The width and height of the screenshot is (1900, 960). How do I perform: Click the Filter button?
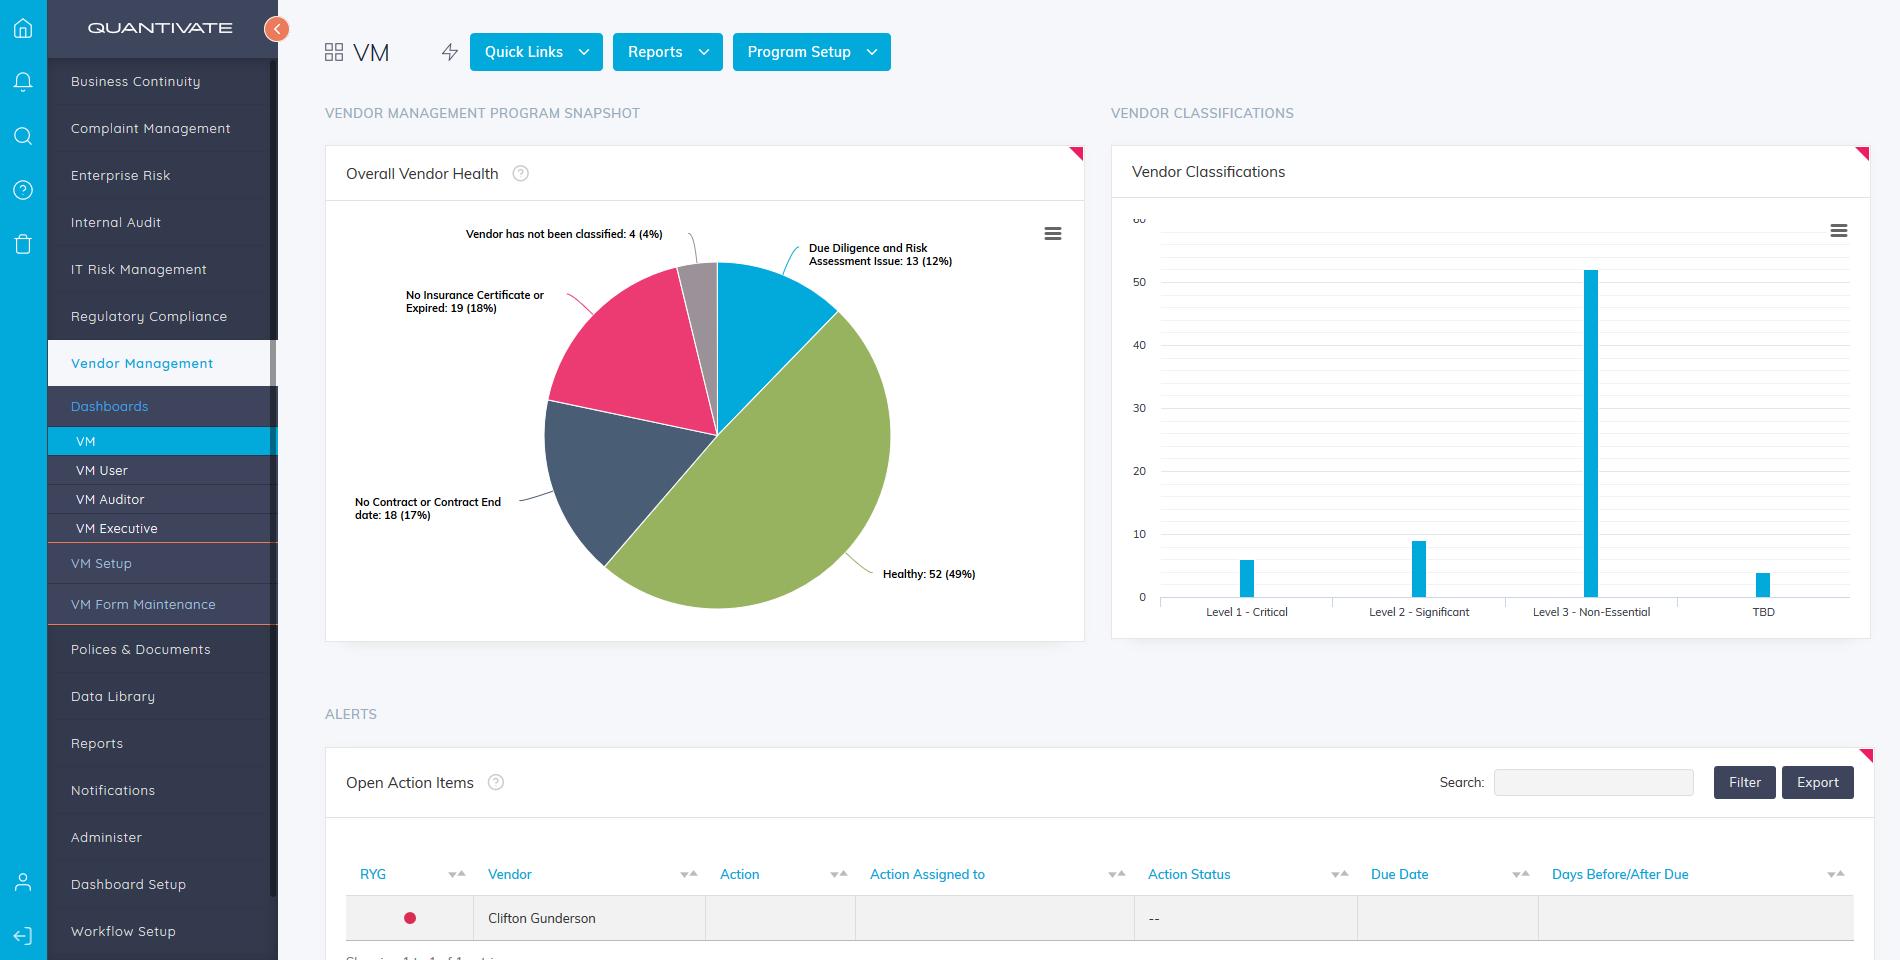point(1744,782)
